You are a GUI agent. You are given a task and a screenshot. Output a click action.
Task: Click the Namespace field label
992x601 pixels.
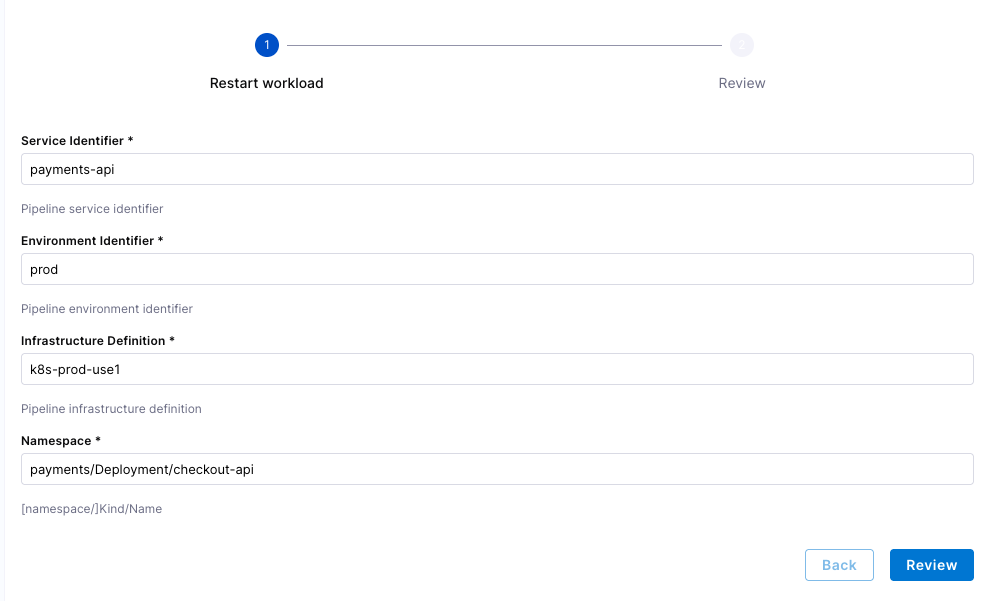(x=61, y=441)
